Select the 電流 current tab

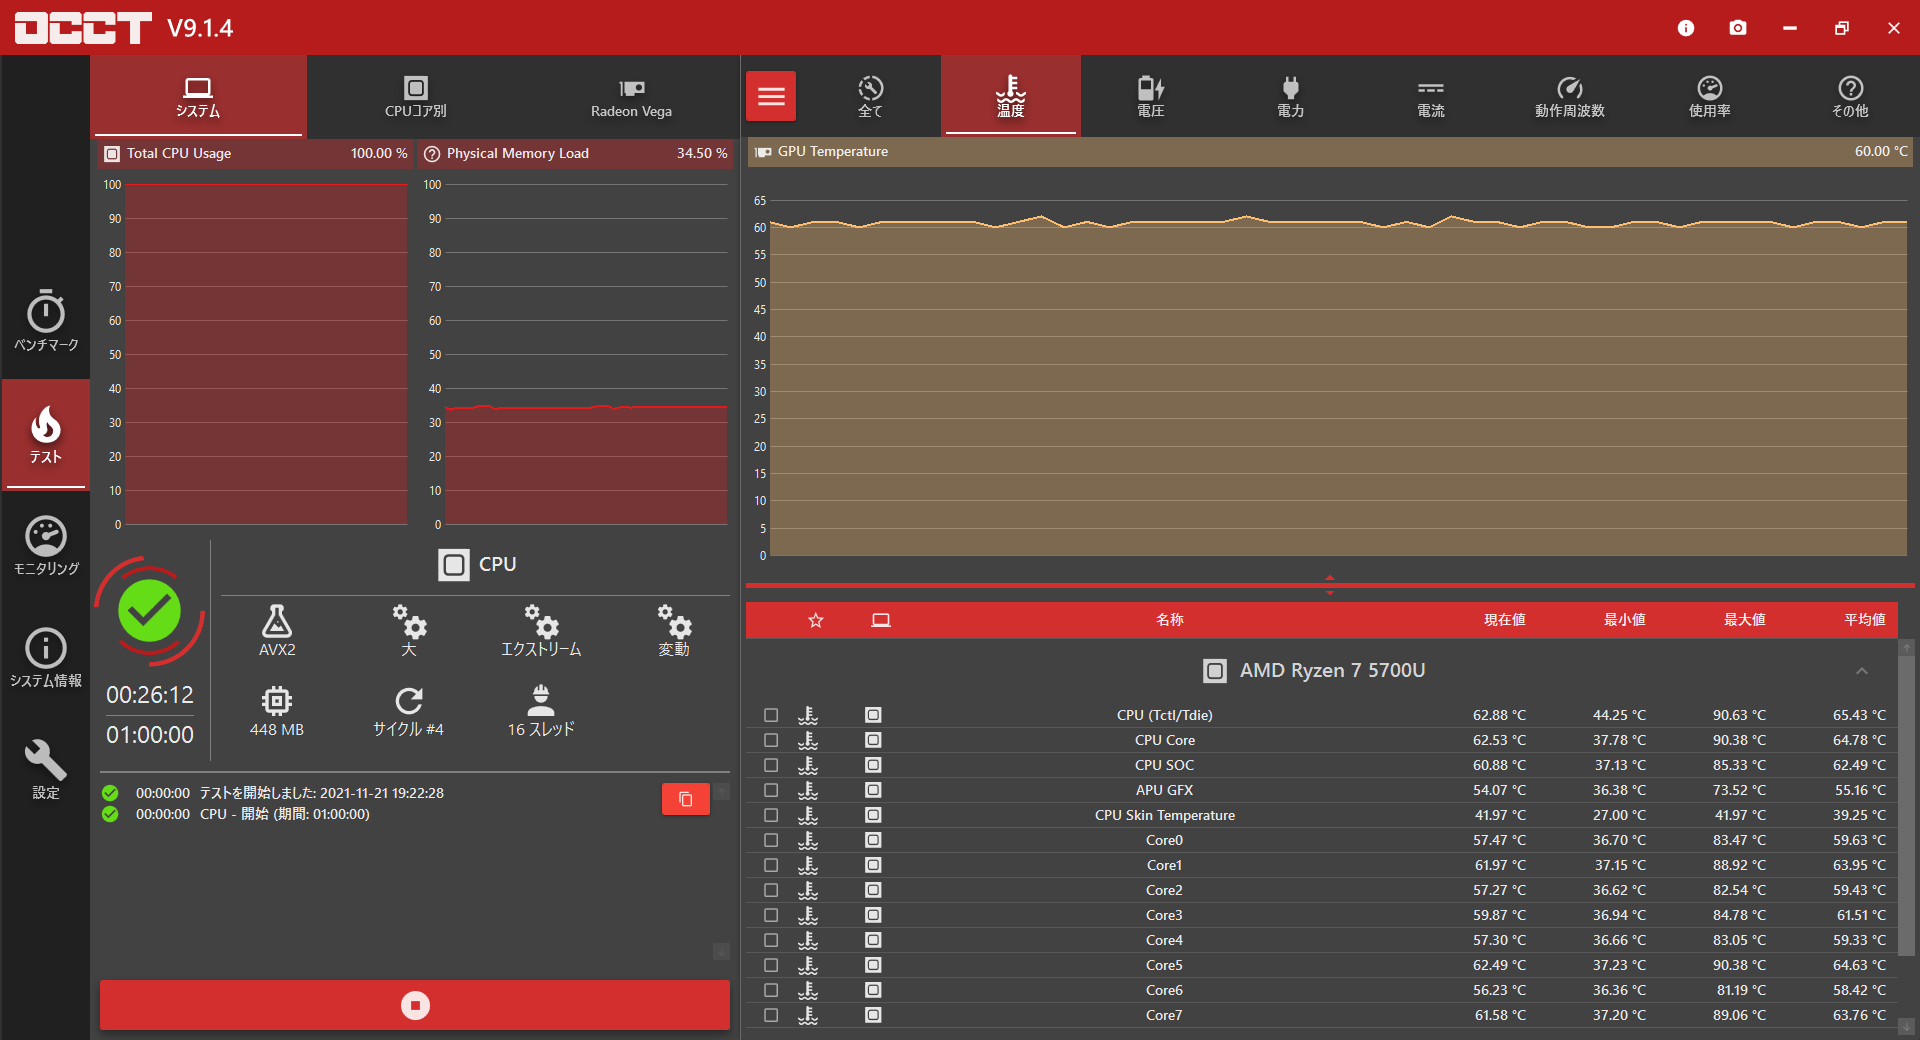(1431, 96)
